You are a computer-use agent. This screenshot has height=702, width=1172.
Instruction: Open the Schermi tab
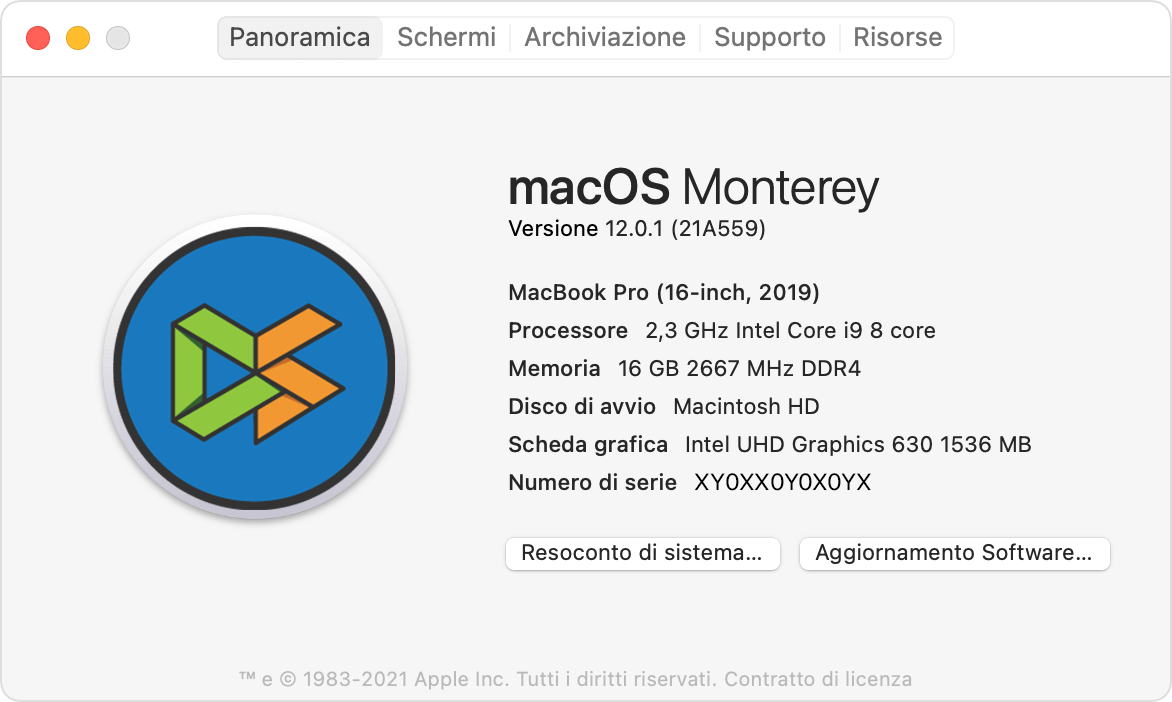tap(446, 38)
